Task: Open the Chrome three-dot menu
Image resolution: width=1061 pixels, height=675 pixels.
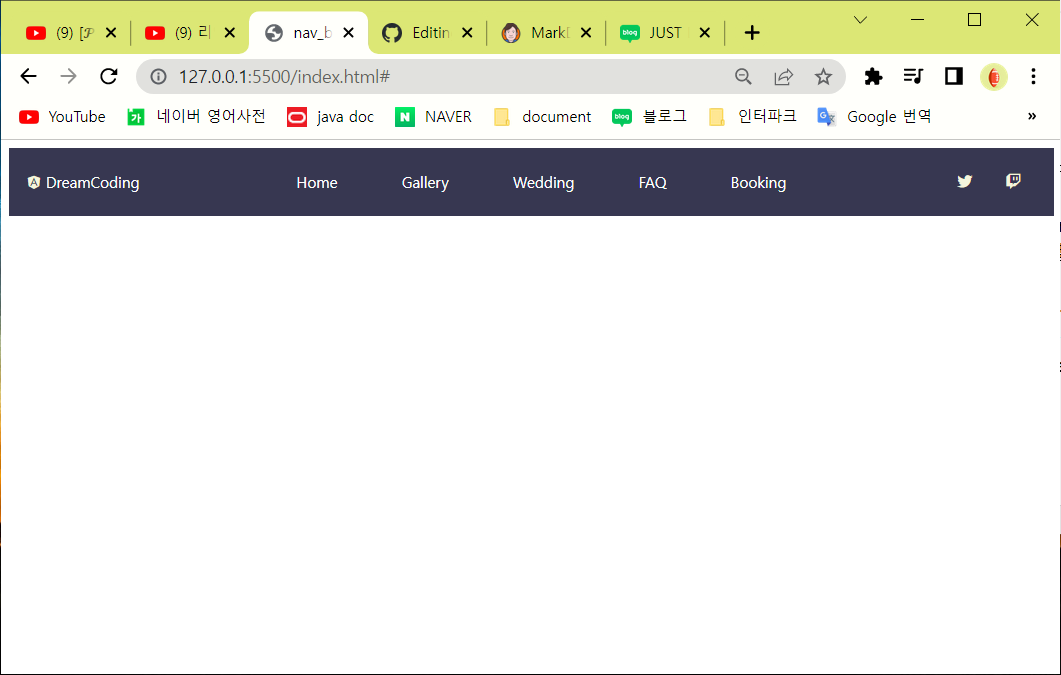Action: point(1033,76)
